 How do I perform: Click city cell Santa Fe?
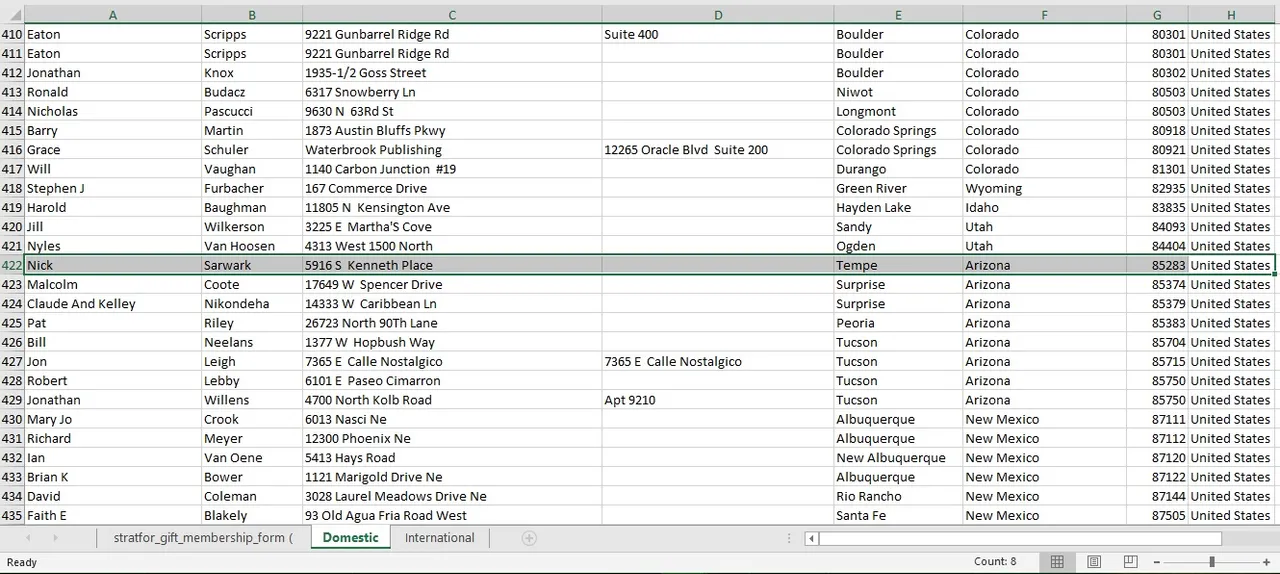(x=898, y=515)
